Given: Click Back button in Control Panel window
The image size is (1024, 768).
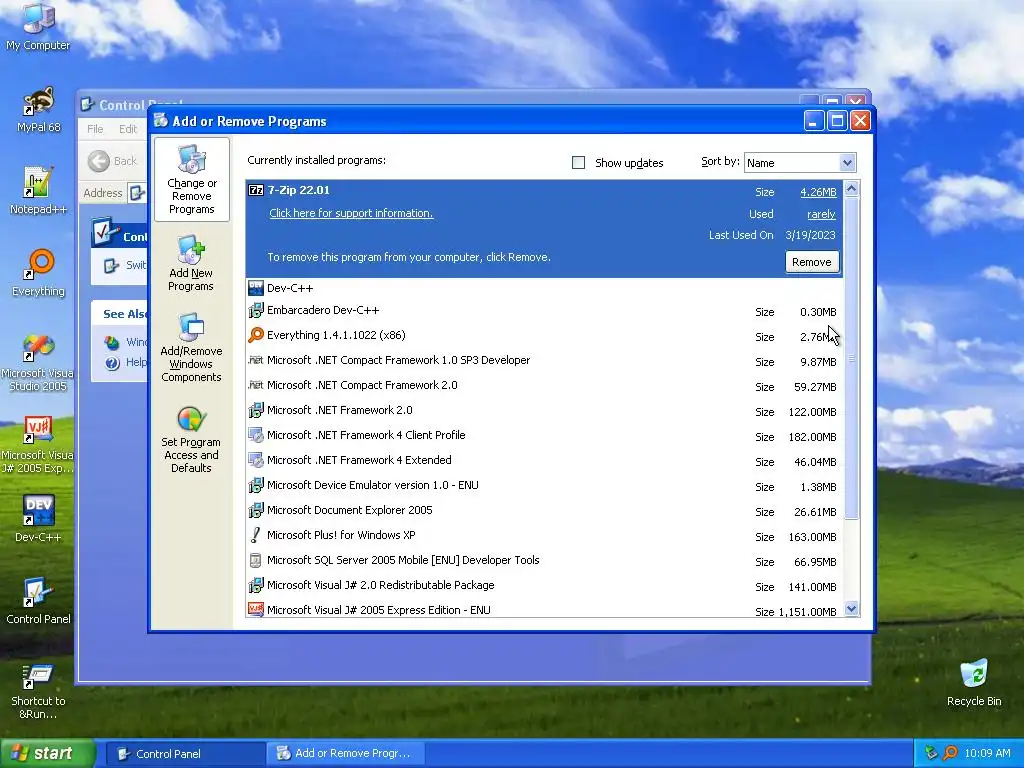Looking at the screenshot, I should coord(113,161).
